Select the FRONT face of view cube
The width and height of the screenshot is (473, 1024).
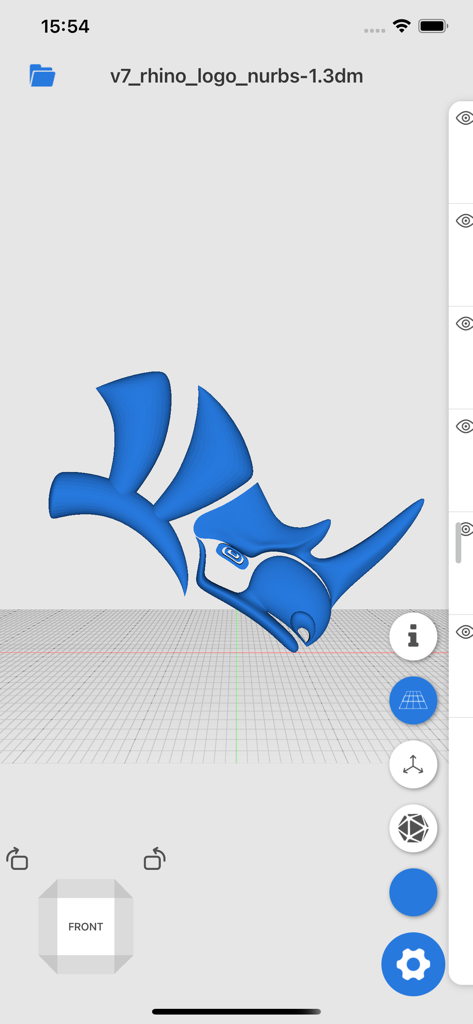[86, 927]
